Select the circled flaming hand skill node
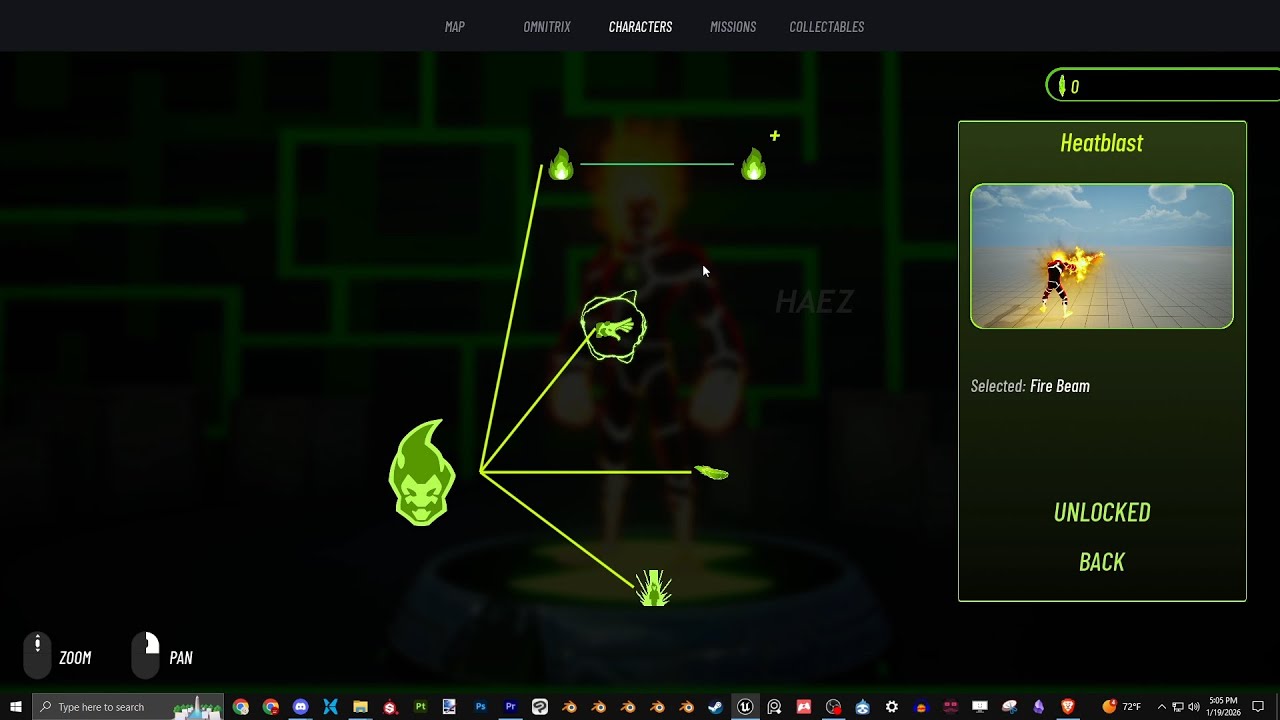This screenshot has height=720, width=1280. pos(613,327)
